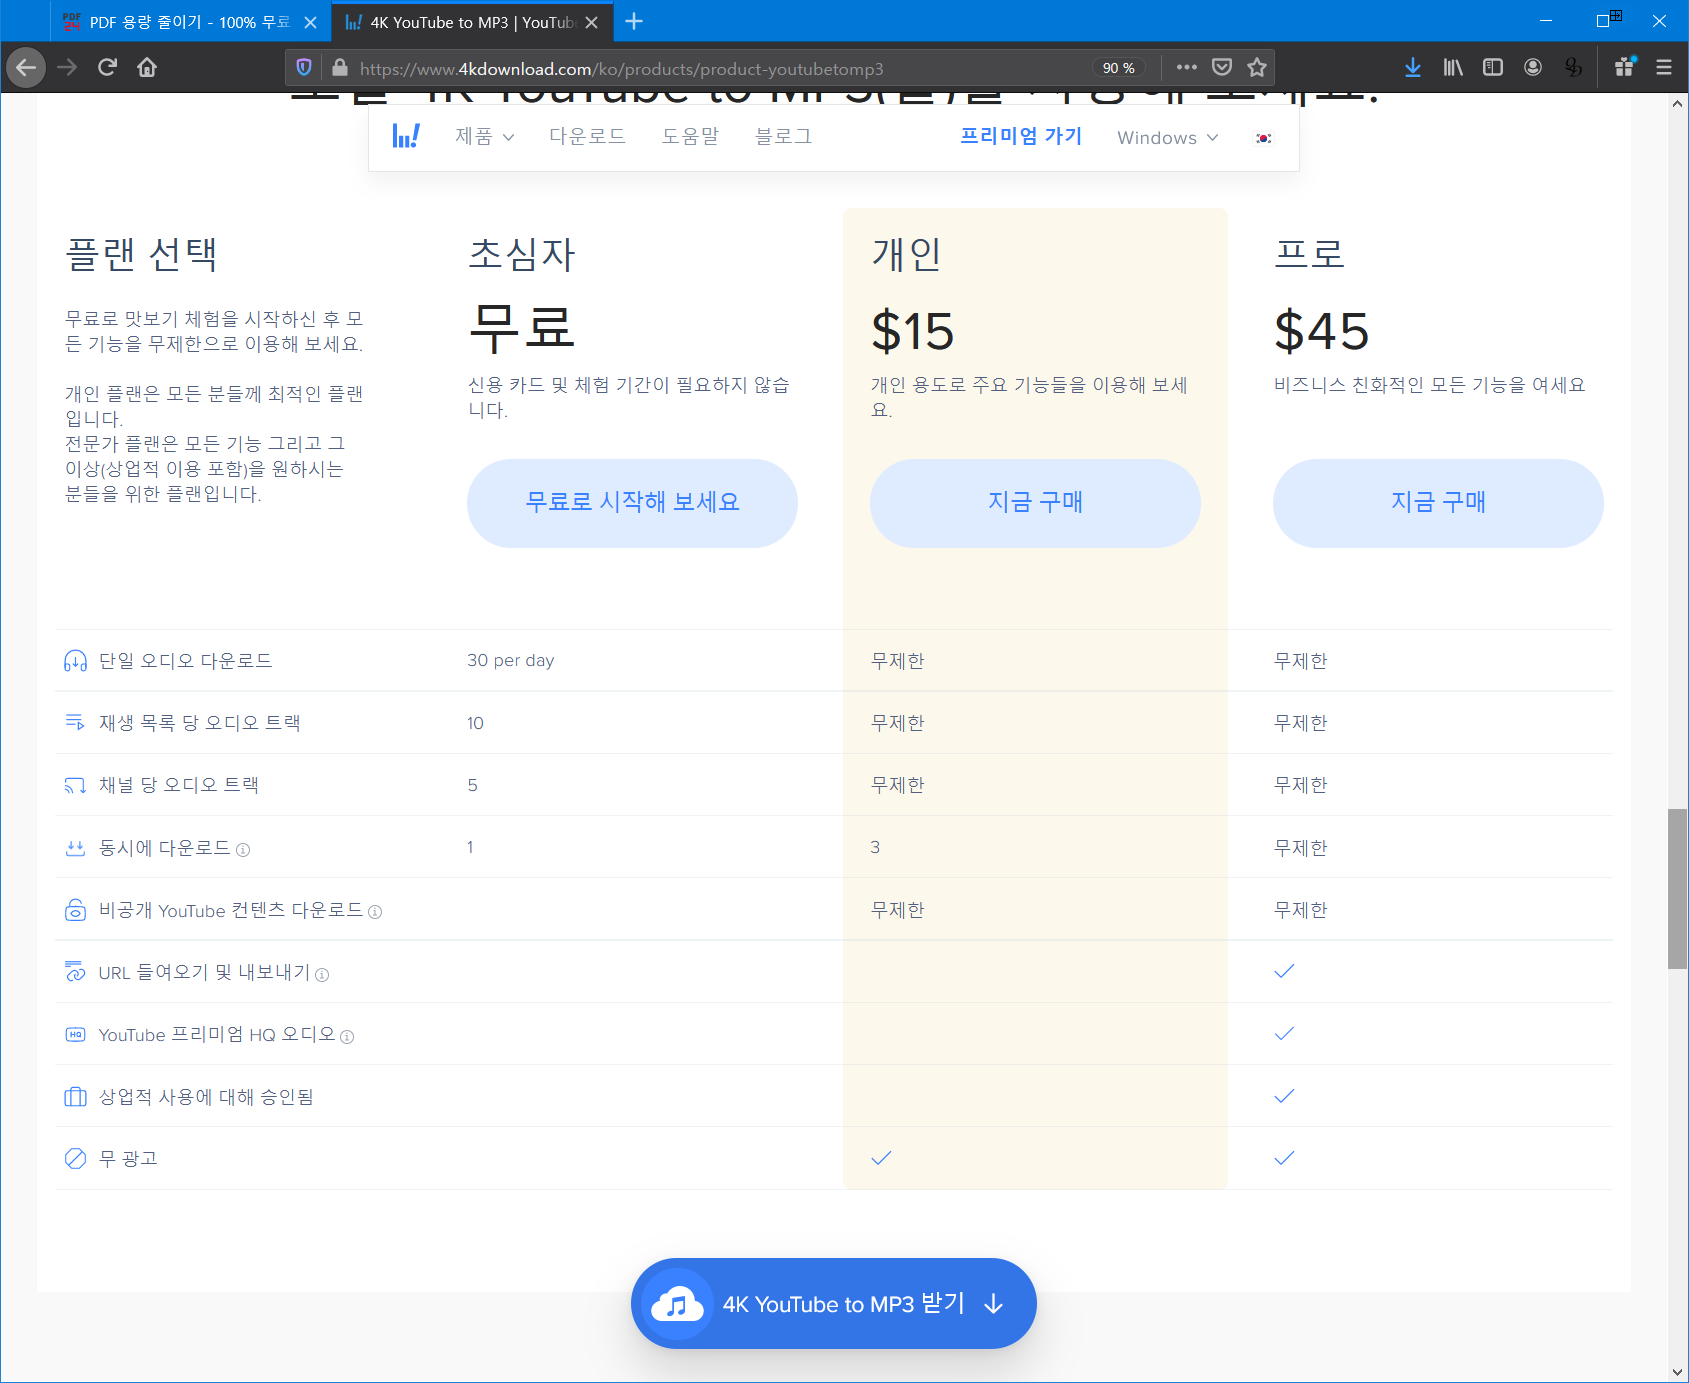Save page to Pocket
Screen dimensions: 1689x1383
coord(1222,67)
